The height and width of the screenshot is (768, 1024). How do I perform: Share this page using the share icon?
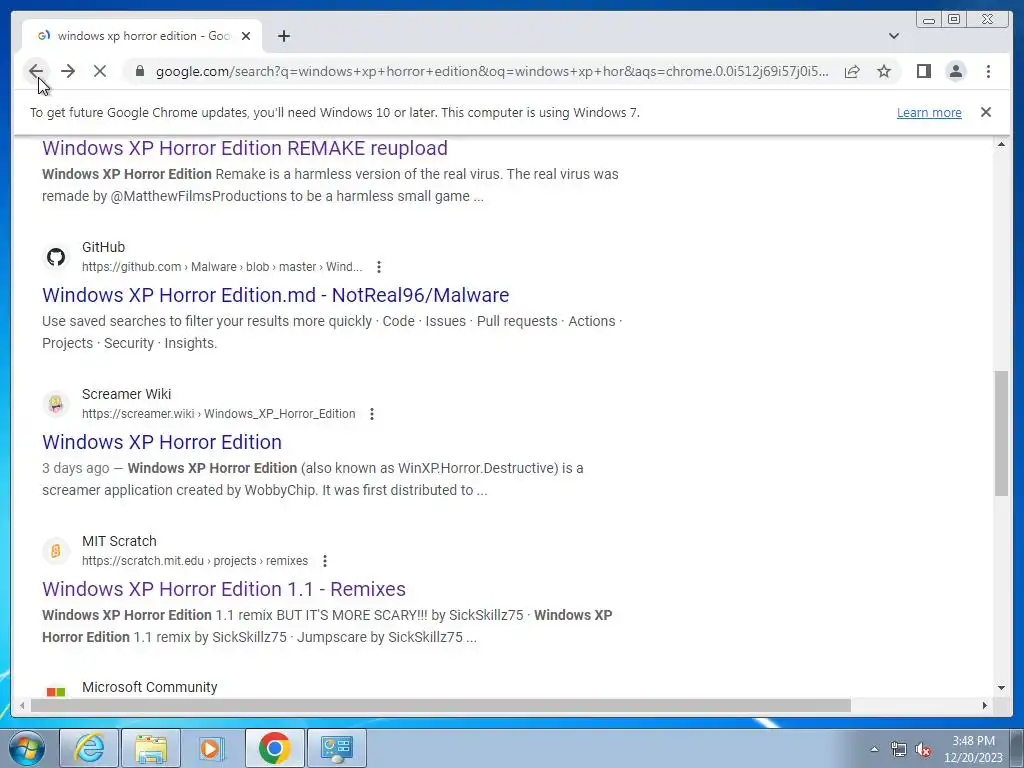click(x=852, y=71)
